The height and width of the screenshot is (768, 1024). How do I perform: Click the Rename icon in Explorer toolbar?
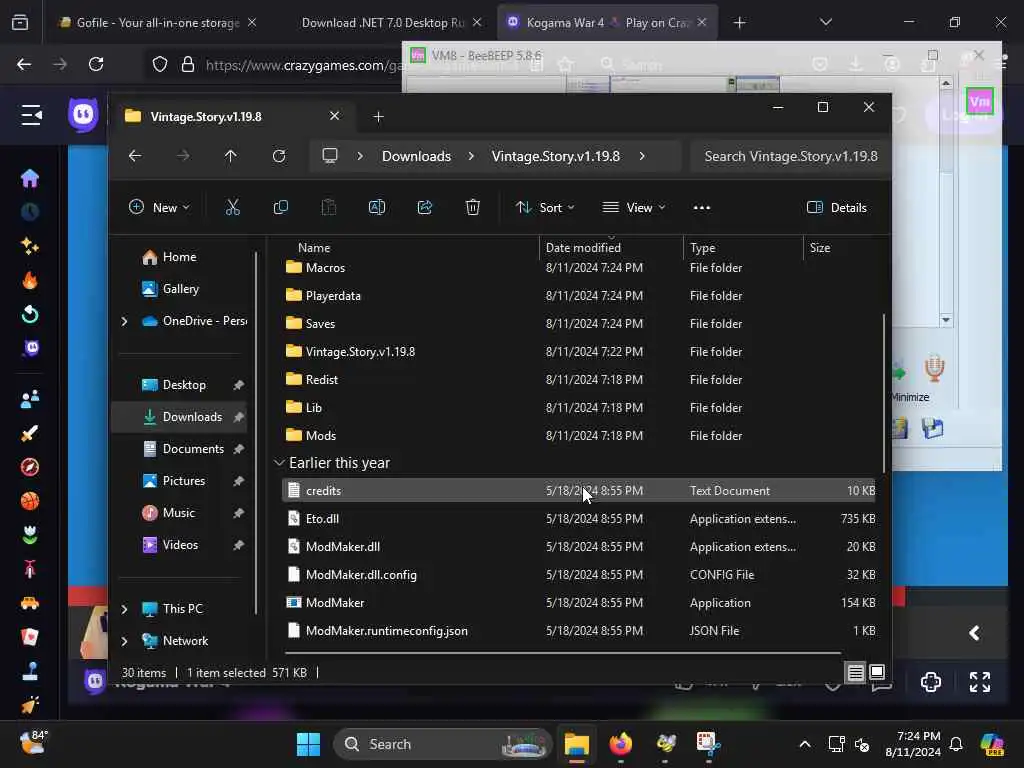pyautogui.click(x=377, y=208)
